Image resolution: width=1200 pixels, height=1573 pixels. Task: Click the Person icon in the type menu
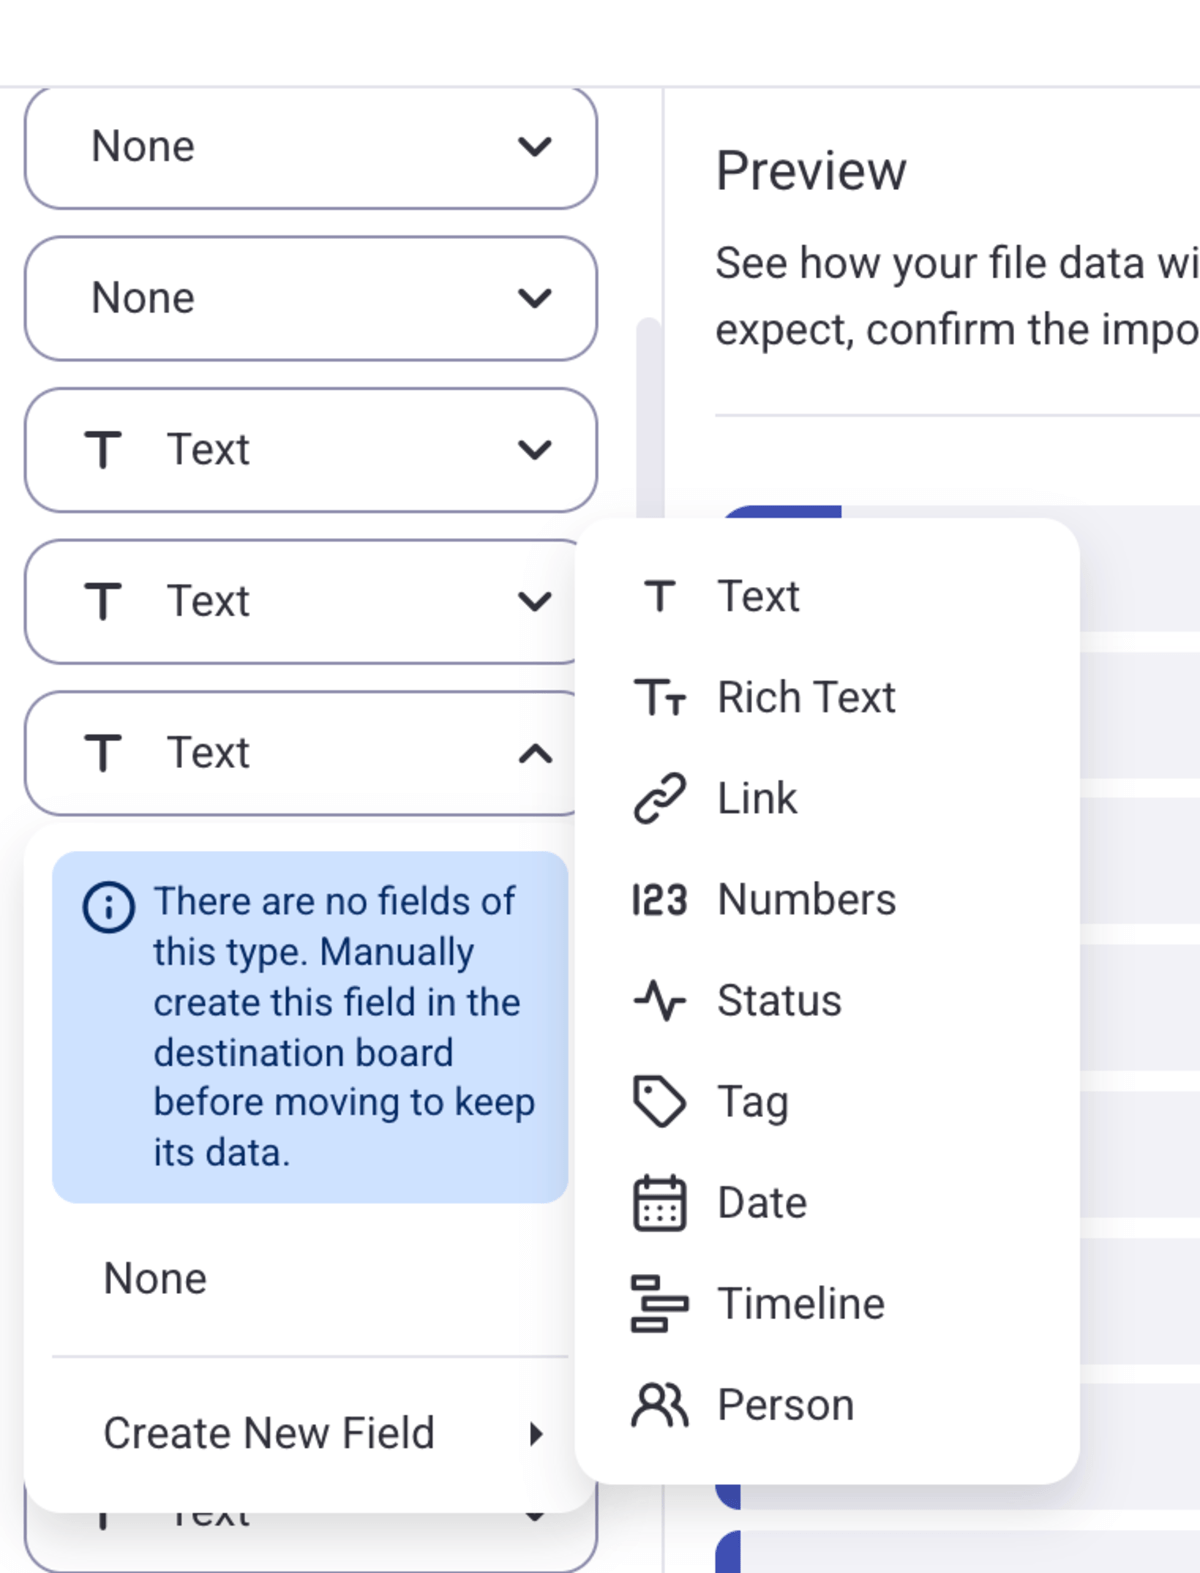point(660,1405)
